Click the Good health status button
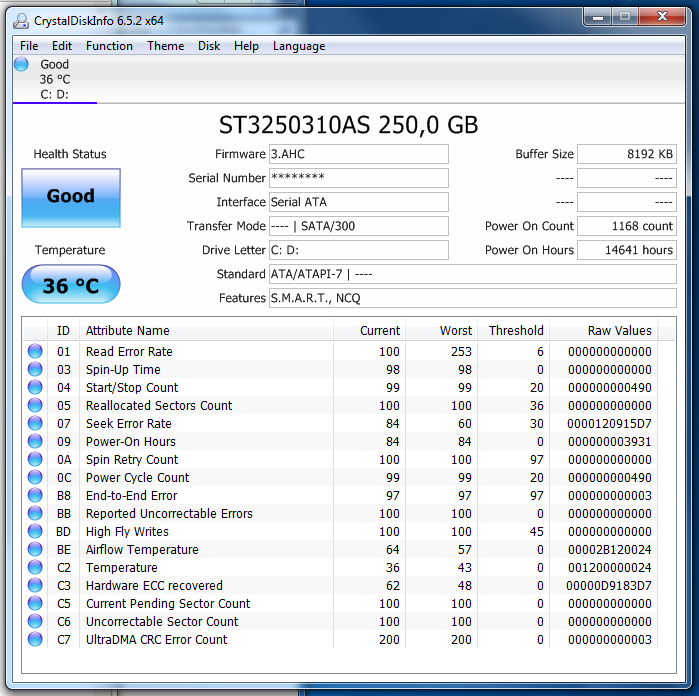 (x=71, y=198)
